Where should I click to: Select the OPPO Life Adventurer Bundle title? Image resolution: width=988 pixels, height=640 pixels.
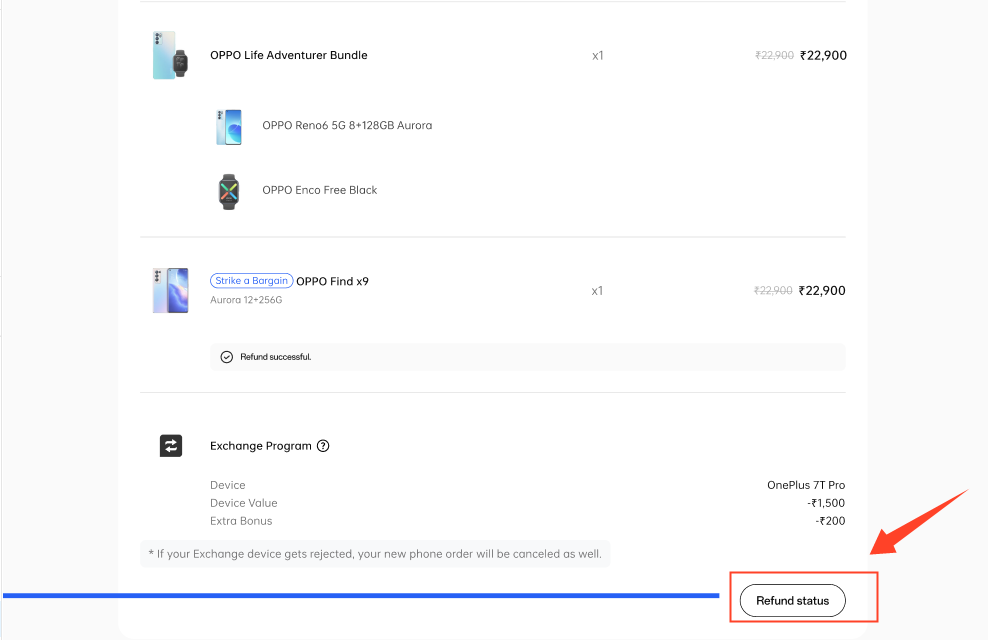(289, 55)
